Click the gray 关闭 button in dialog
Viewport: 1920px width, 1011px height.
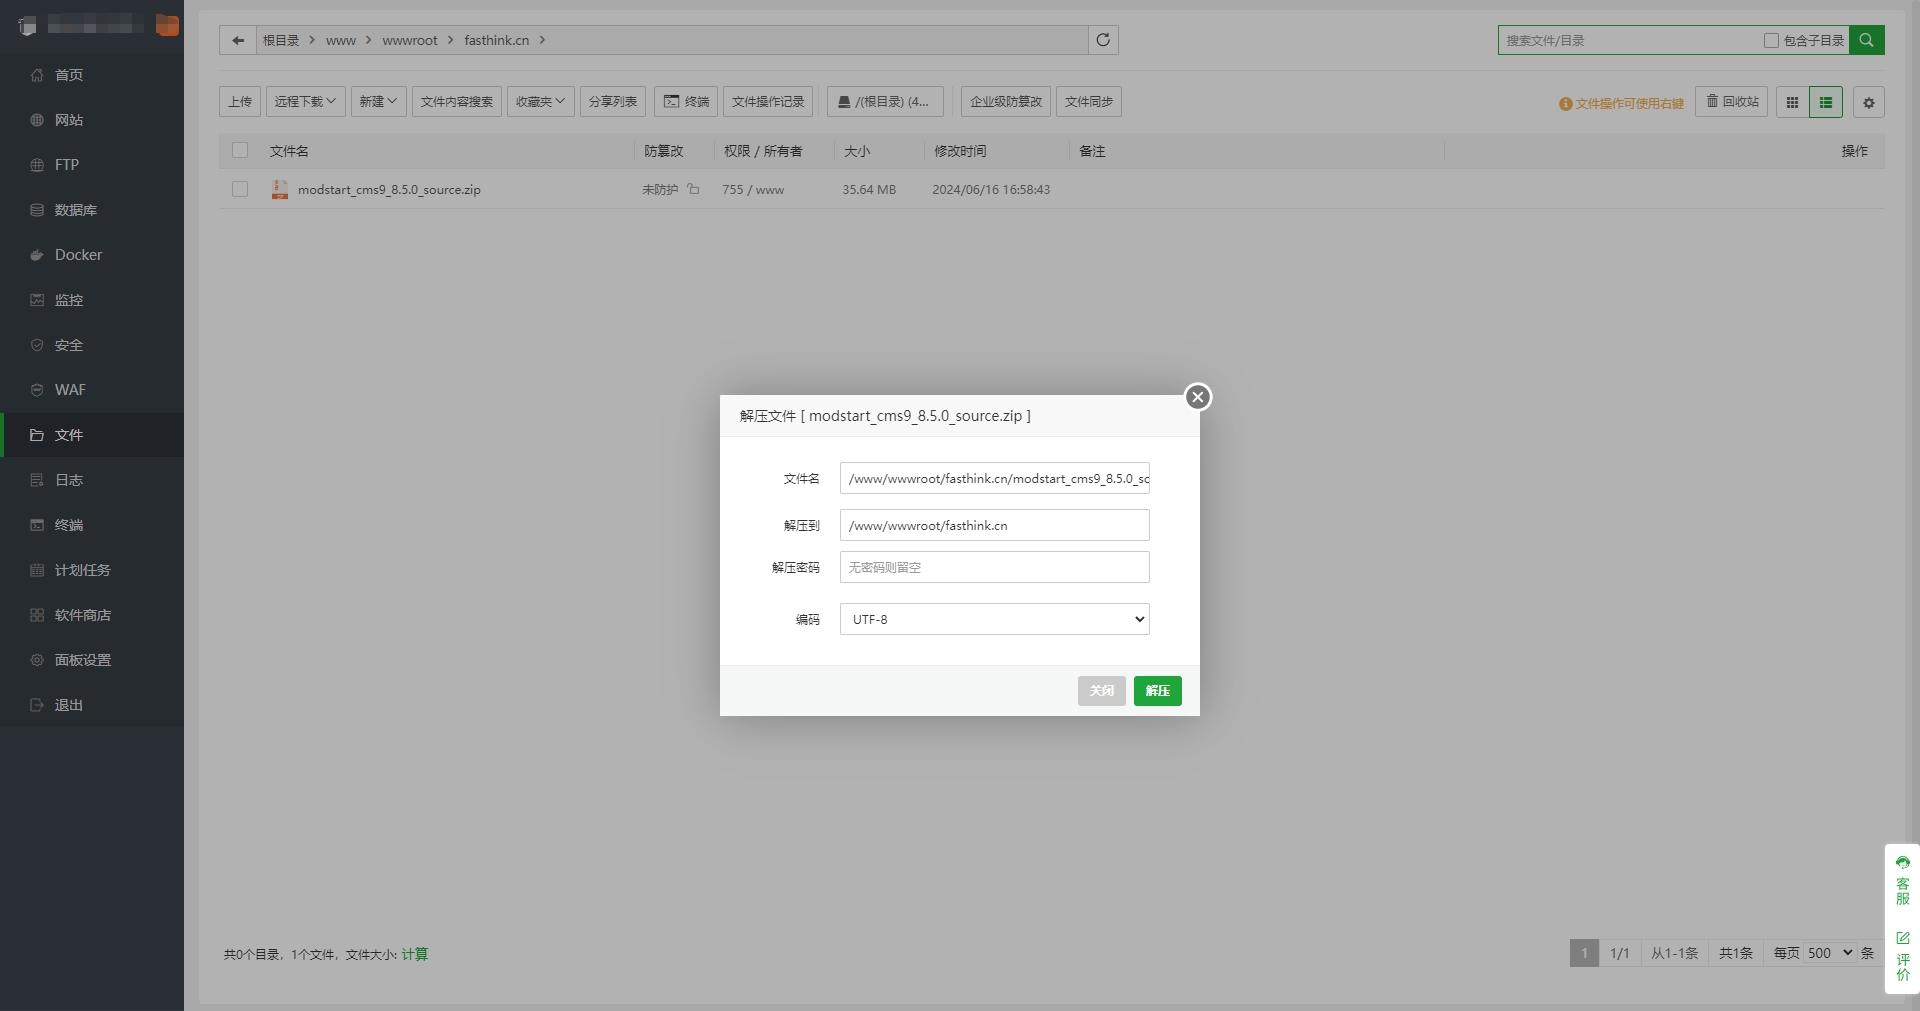(1102, 691)
